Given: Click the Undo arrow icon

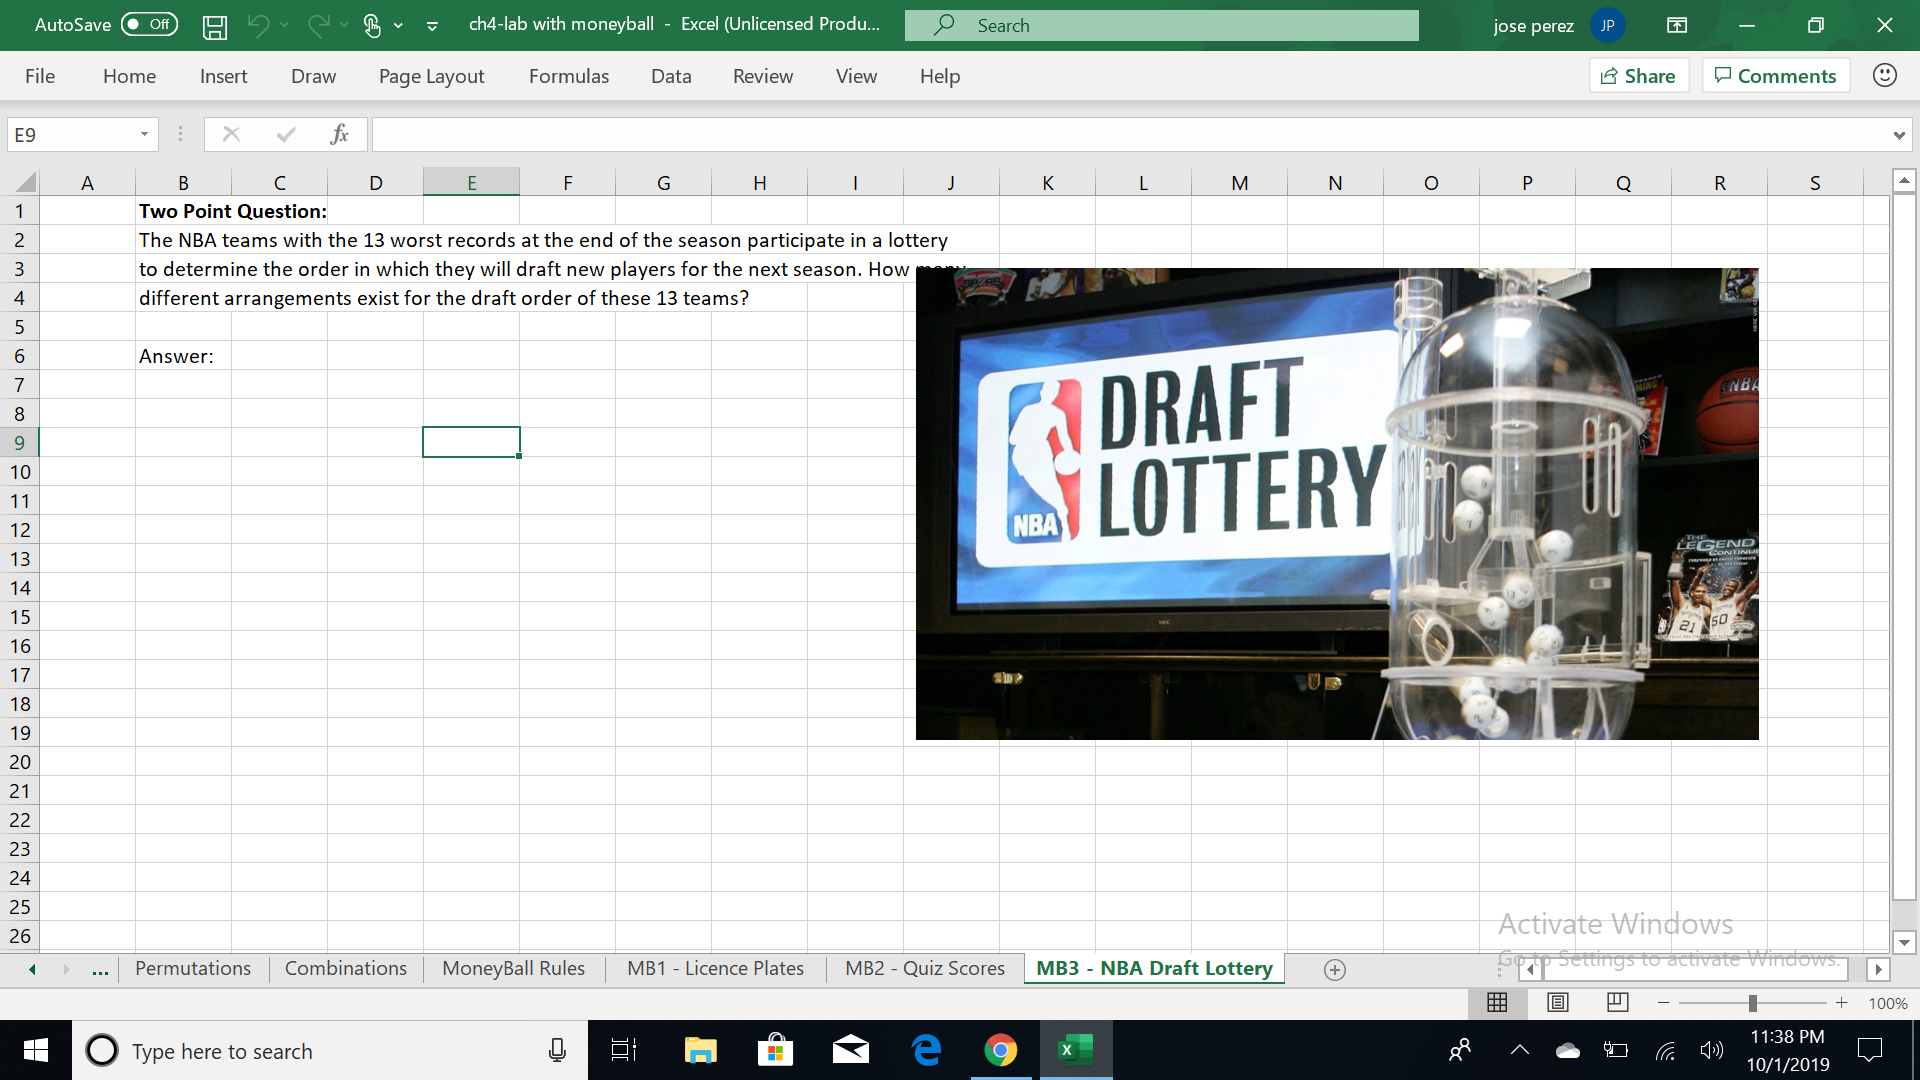Looking at the screenshot, I should point(258,26).
